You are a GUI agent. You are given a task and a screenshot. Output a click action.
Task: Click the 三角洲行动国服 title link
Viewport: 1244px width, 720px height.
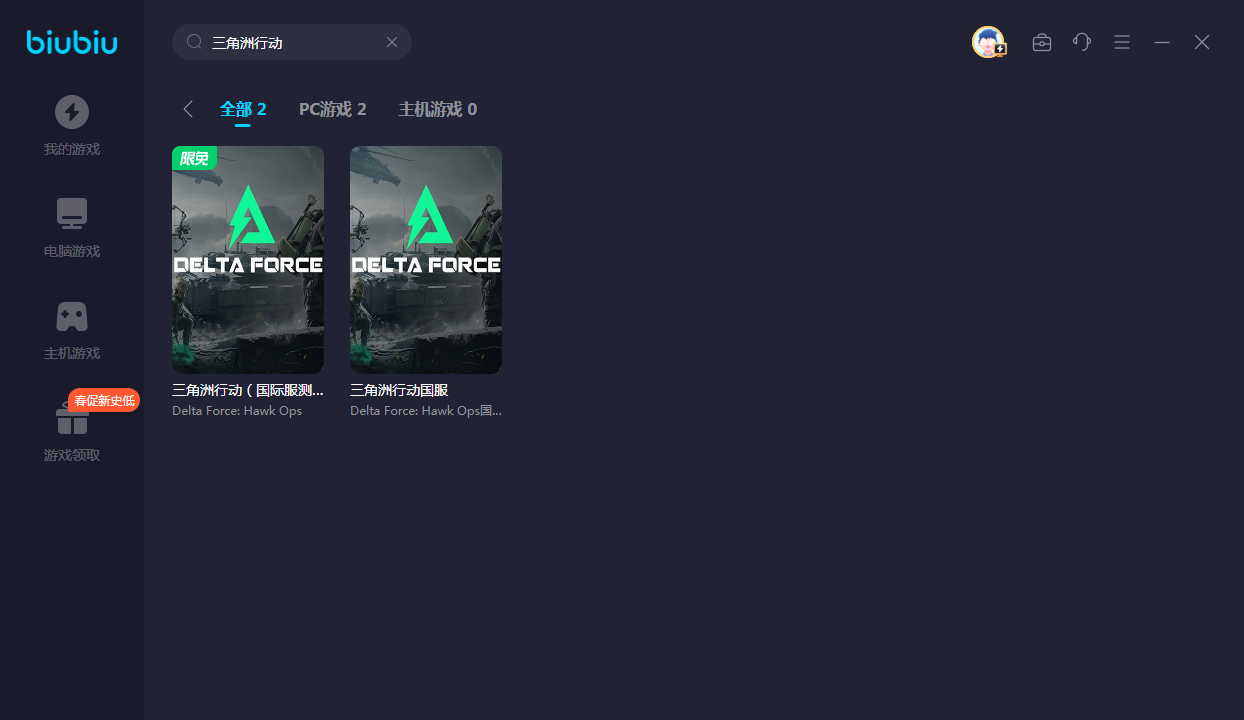399,390
